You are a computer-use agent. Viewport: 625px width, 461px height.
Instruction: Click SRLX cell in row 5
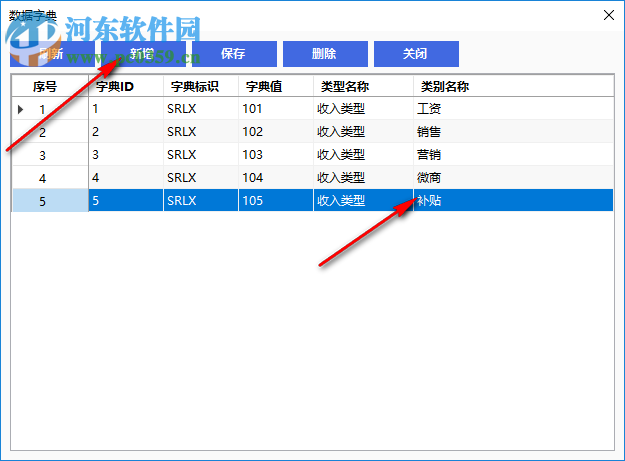pos(201,200)
